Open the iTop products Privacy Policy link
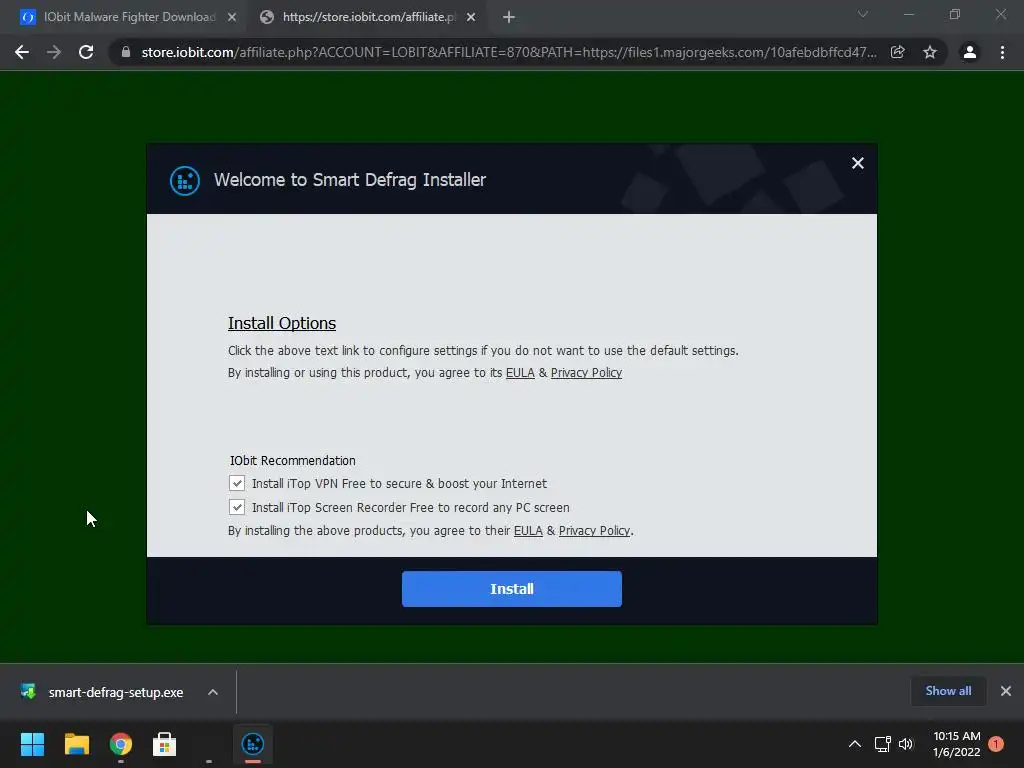 pos(594,531)
